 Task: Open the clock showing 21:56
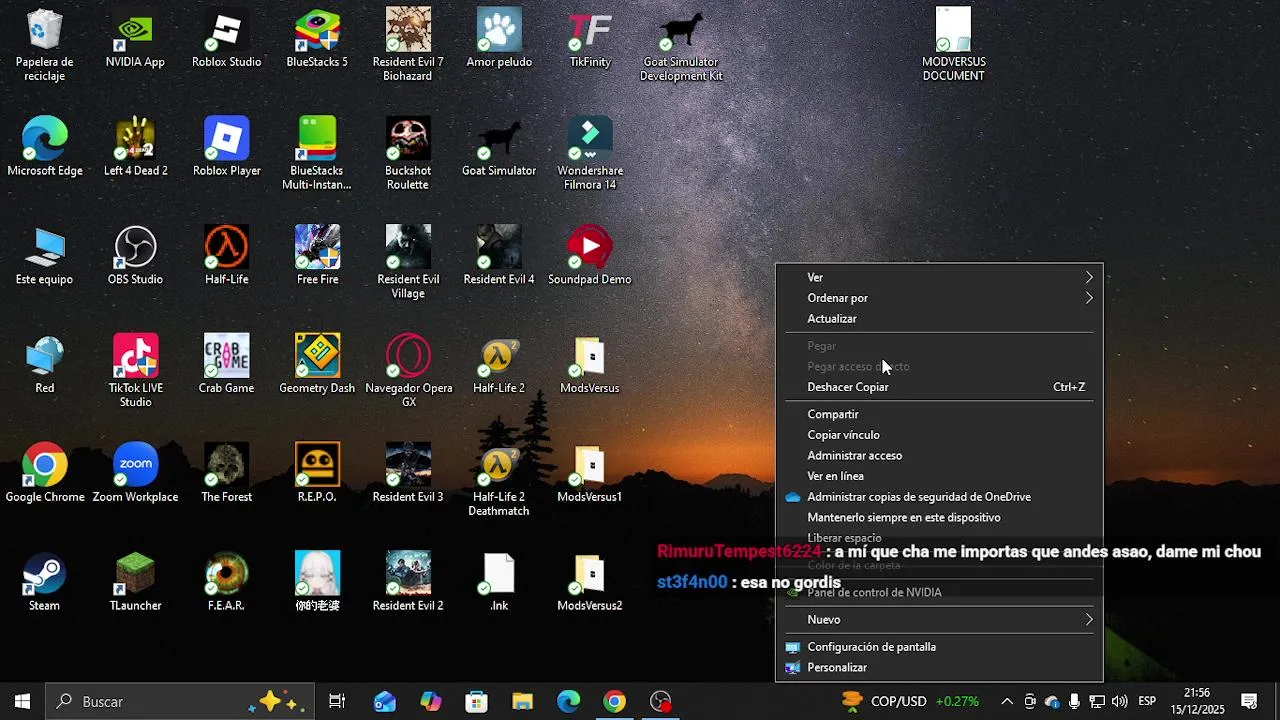point(1197,702)
